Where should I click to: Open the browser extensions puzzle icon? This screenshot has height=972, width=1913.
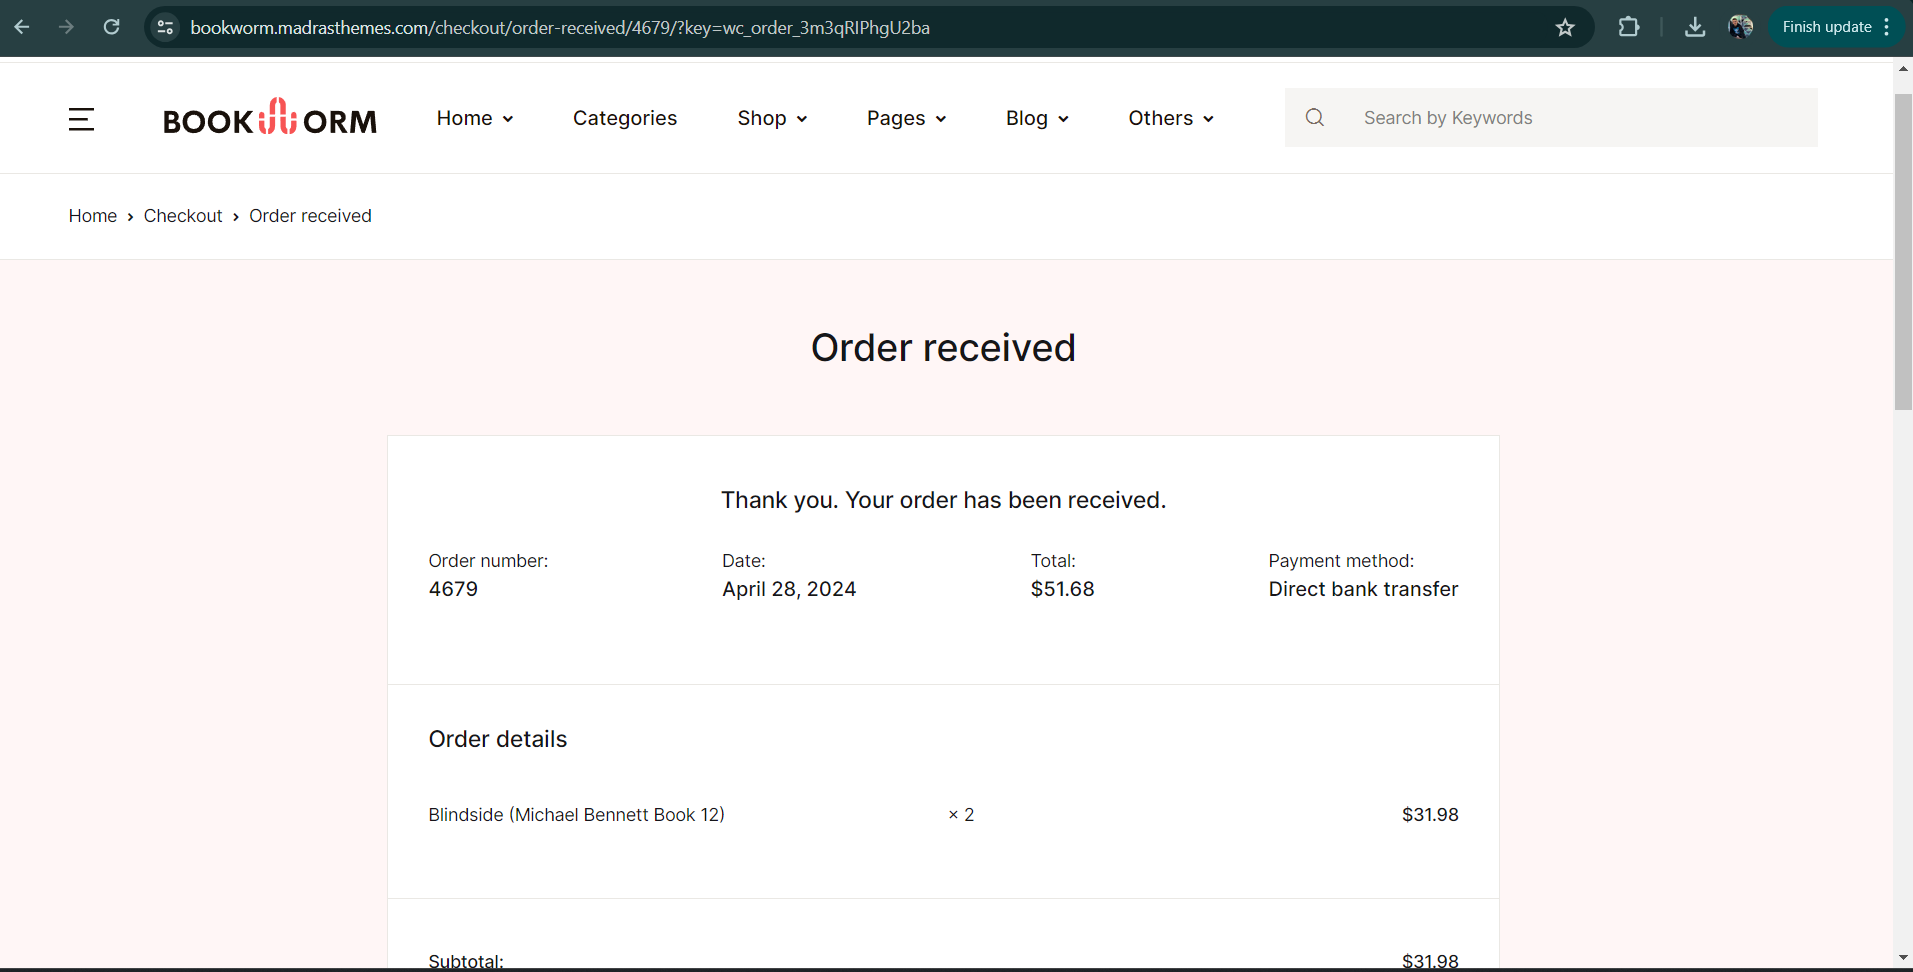1629,27
